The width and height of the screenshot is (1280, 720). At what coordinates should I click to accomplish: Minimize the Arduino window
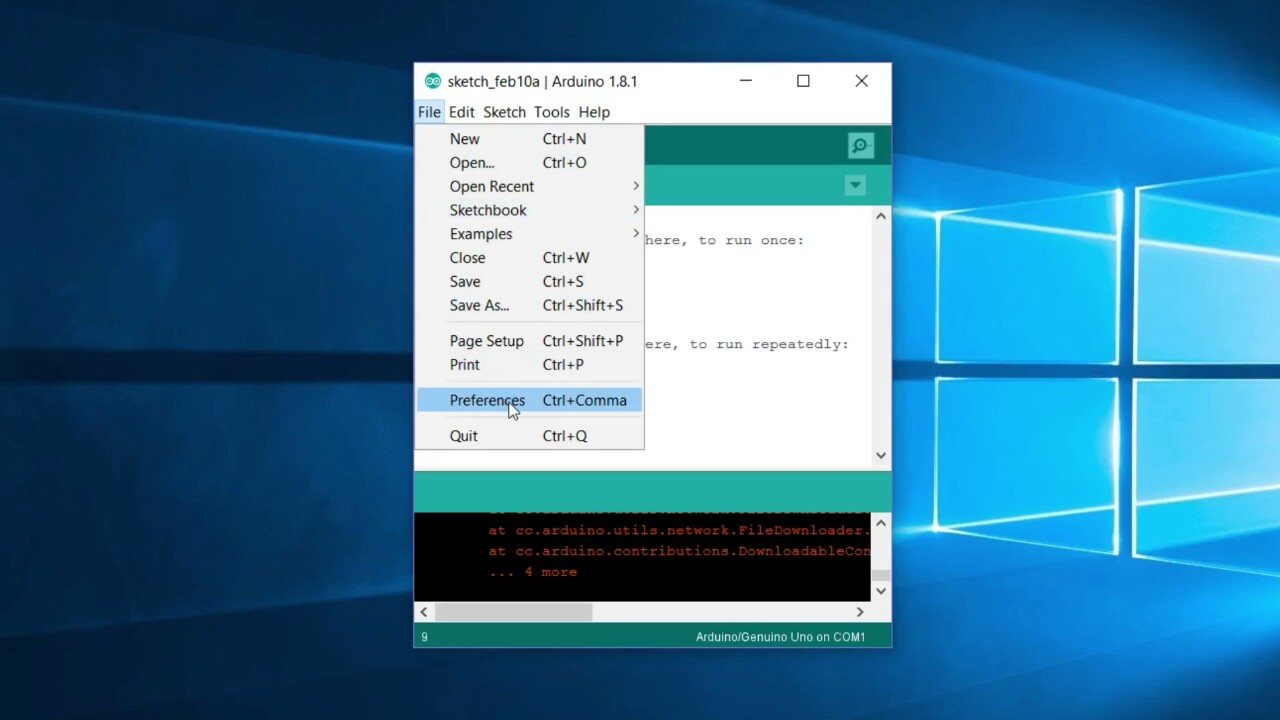pos(745,81)
